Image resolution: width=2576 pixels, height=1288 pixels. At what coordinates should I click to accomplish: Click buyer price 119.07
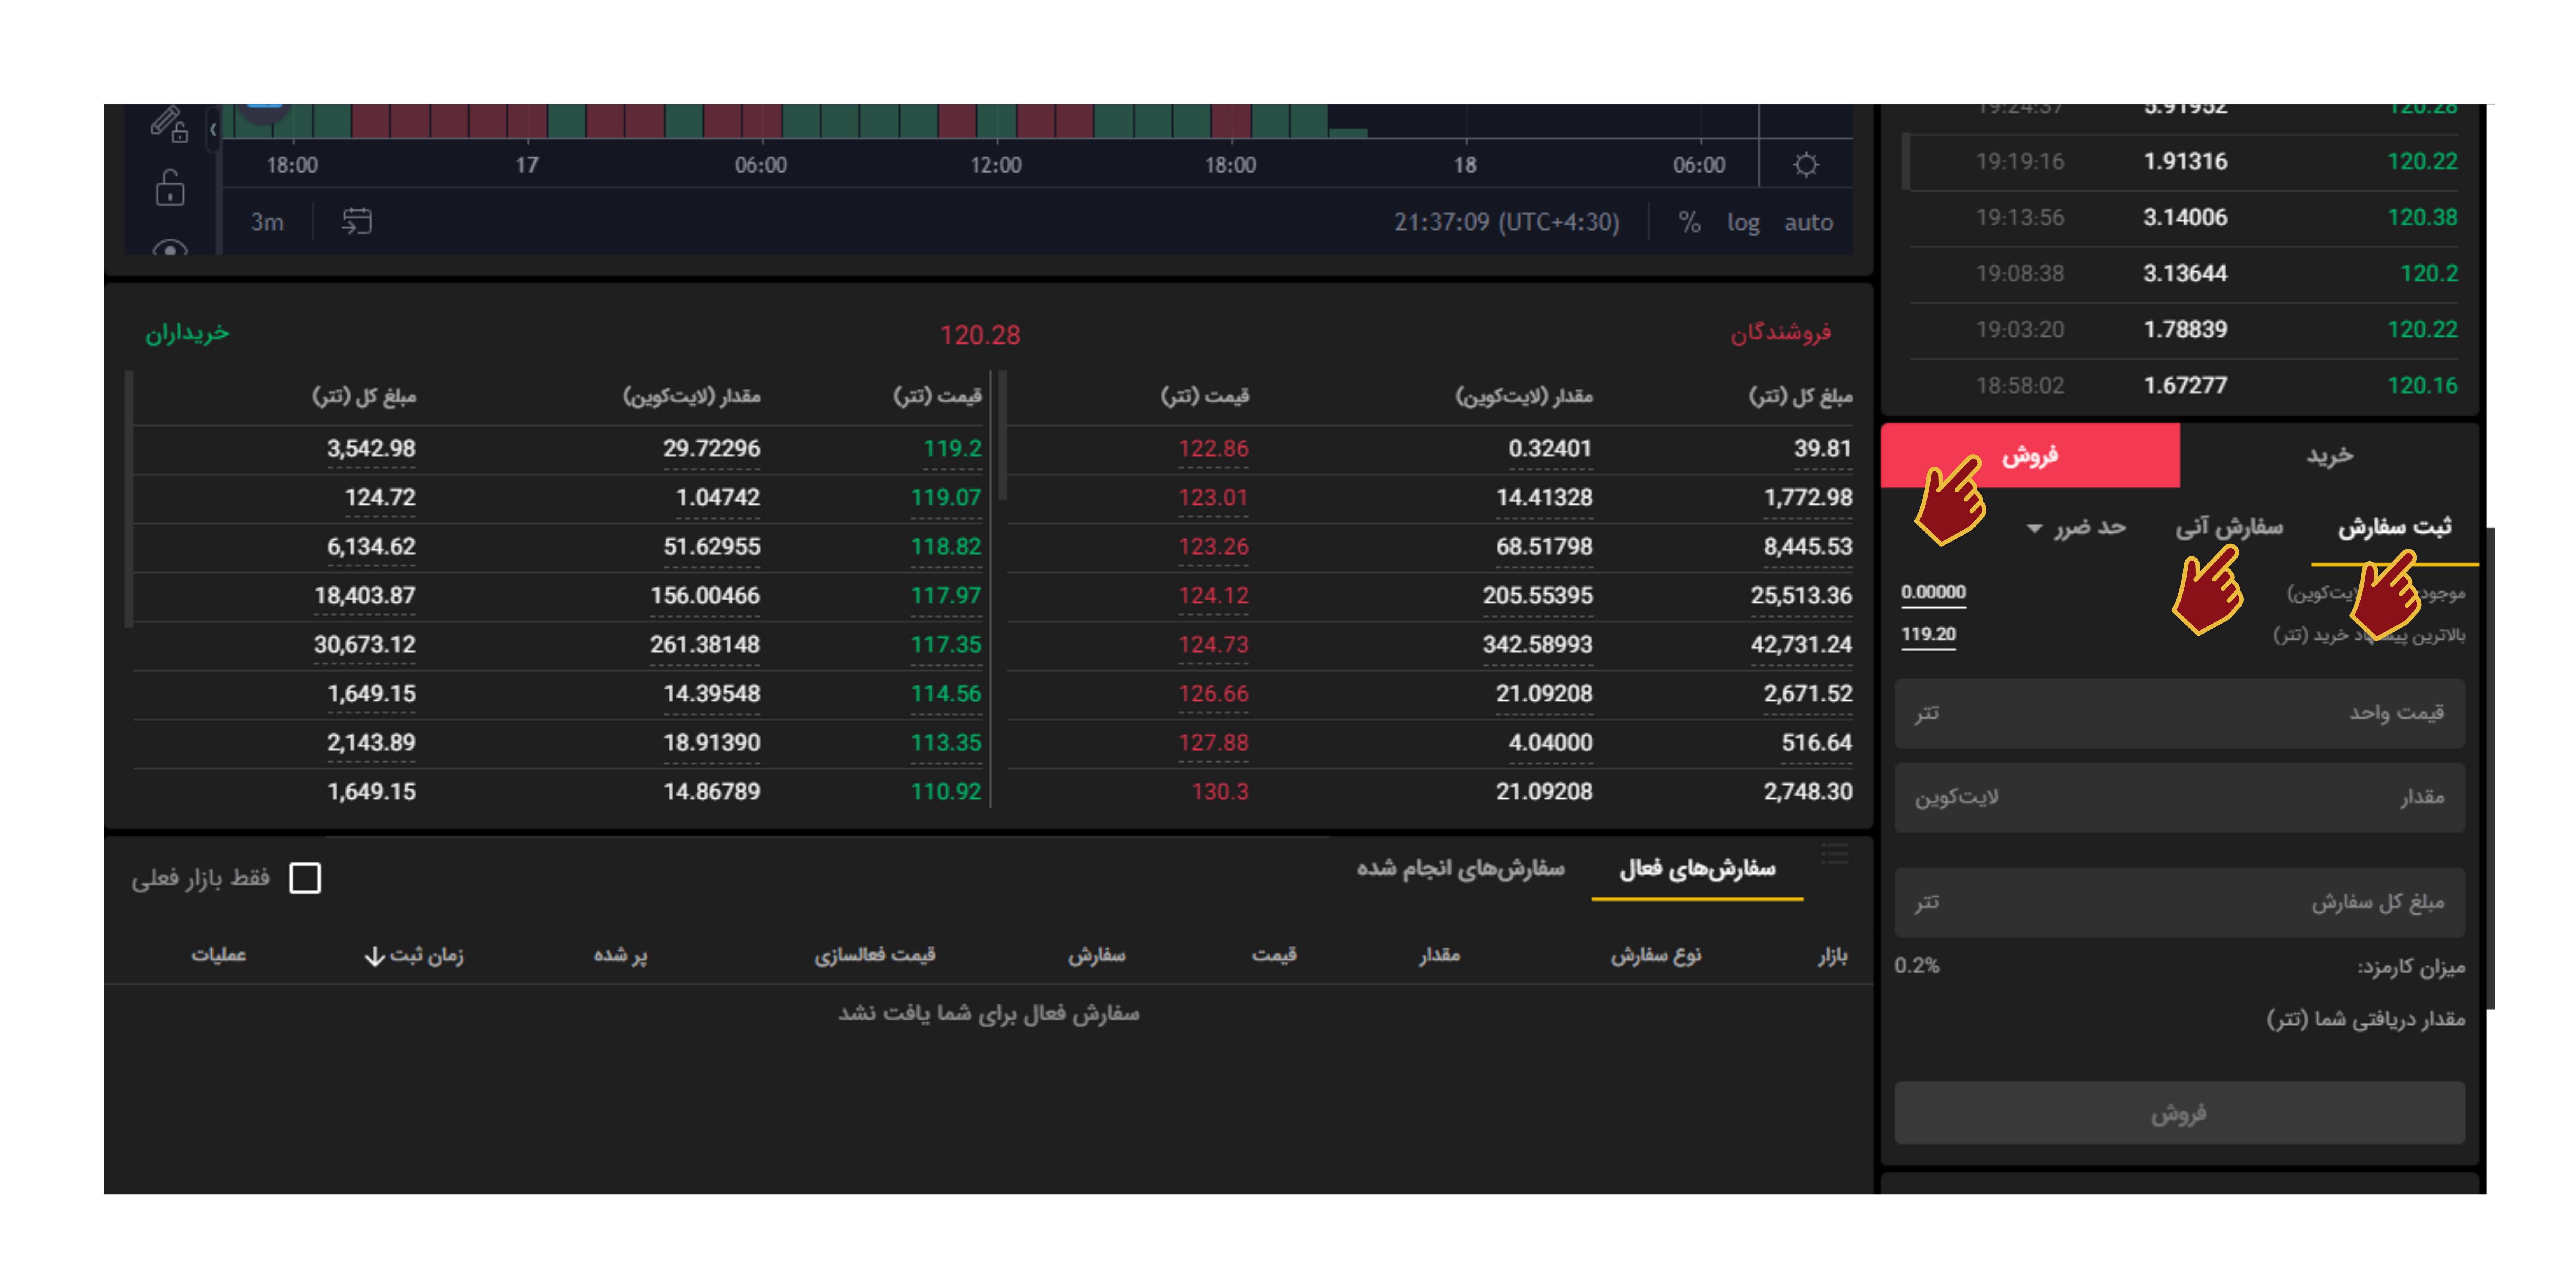click(x=945, y=497)
